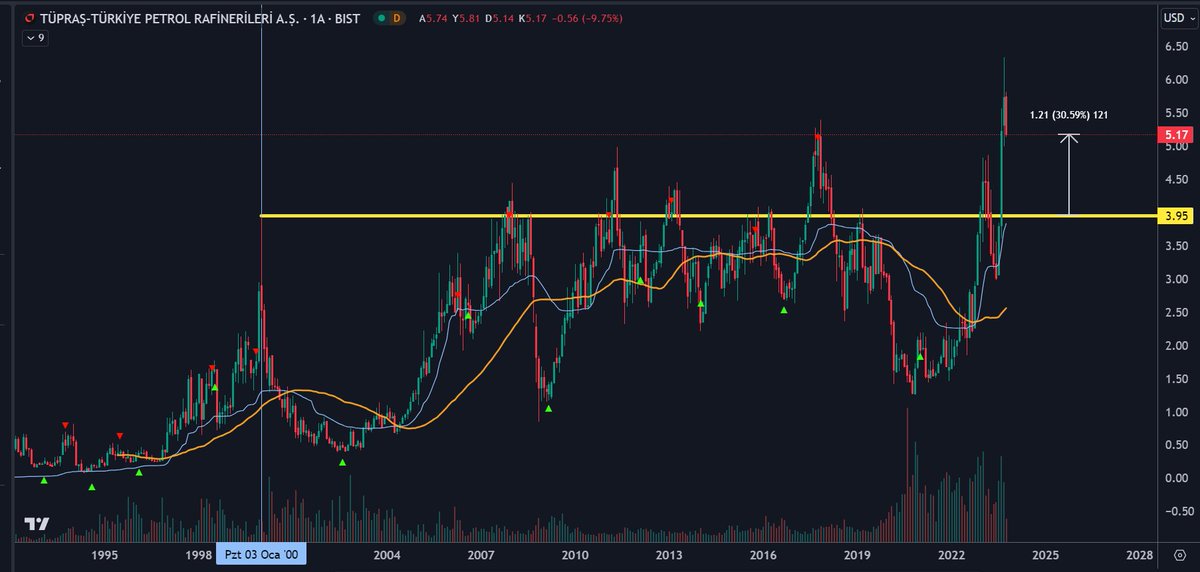Click the 1995 time axis label

[105, 553]
